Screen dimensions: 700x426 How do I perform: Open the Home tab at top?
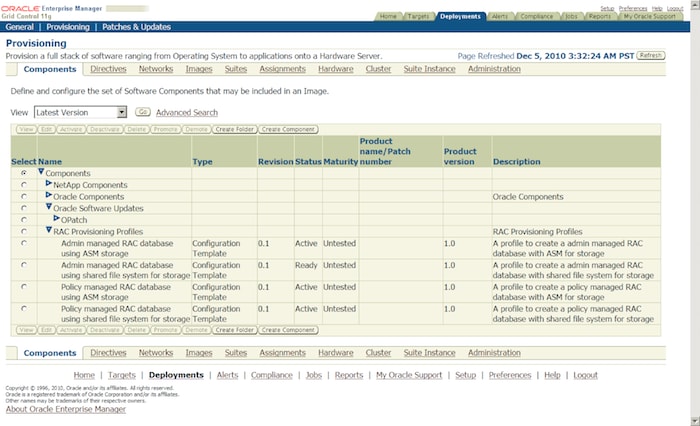388,16
